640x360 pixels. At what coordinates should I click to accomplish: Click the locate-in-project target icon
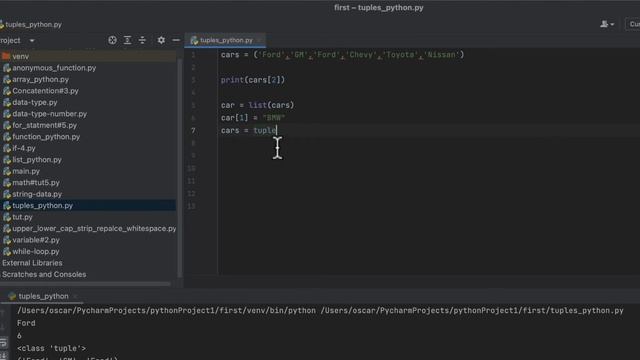(x=112, y=40)
